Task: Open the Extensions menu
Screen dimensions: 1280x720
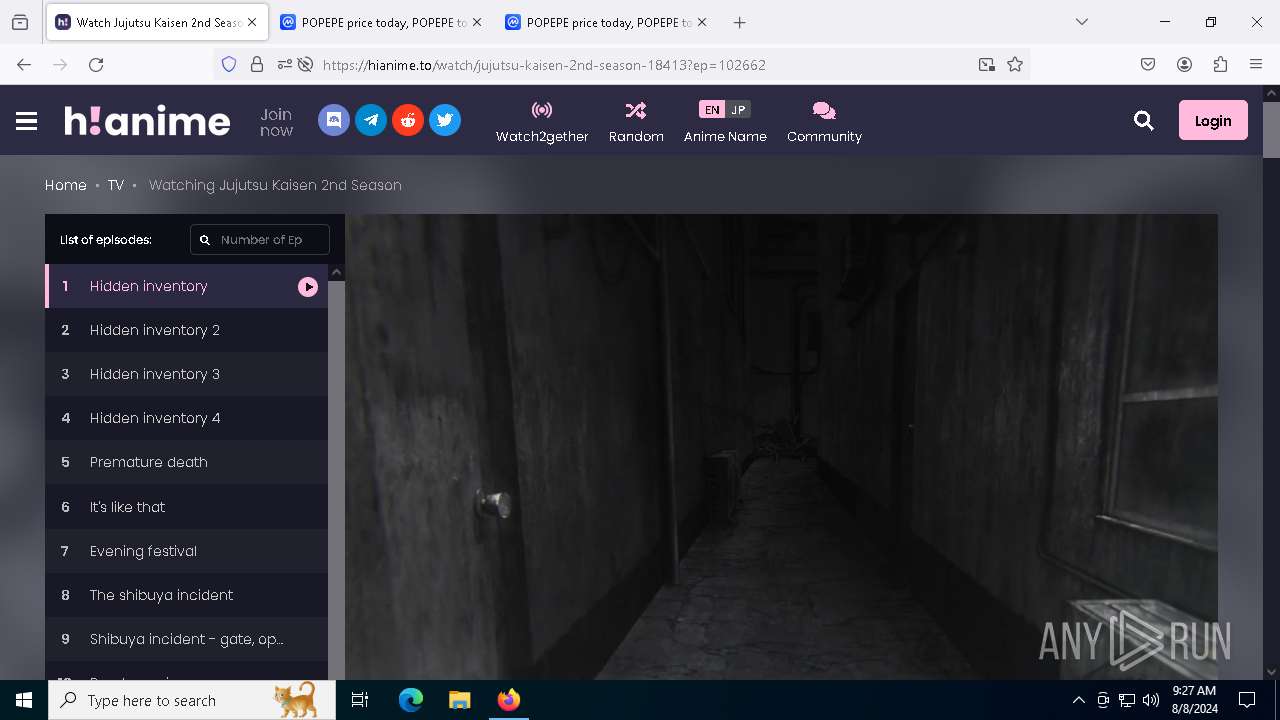Action: point(1220,64)
